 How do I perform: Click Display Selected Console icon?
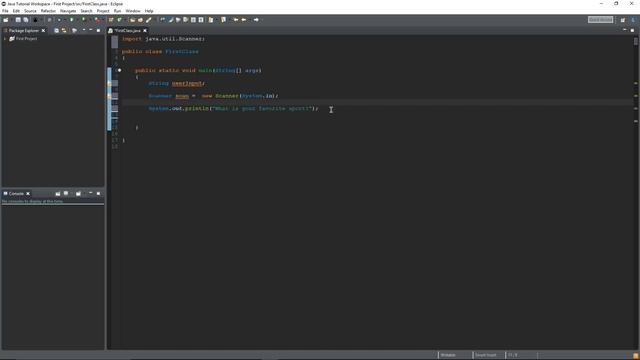66,193
